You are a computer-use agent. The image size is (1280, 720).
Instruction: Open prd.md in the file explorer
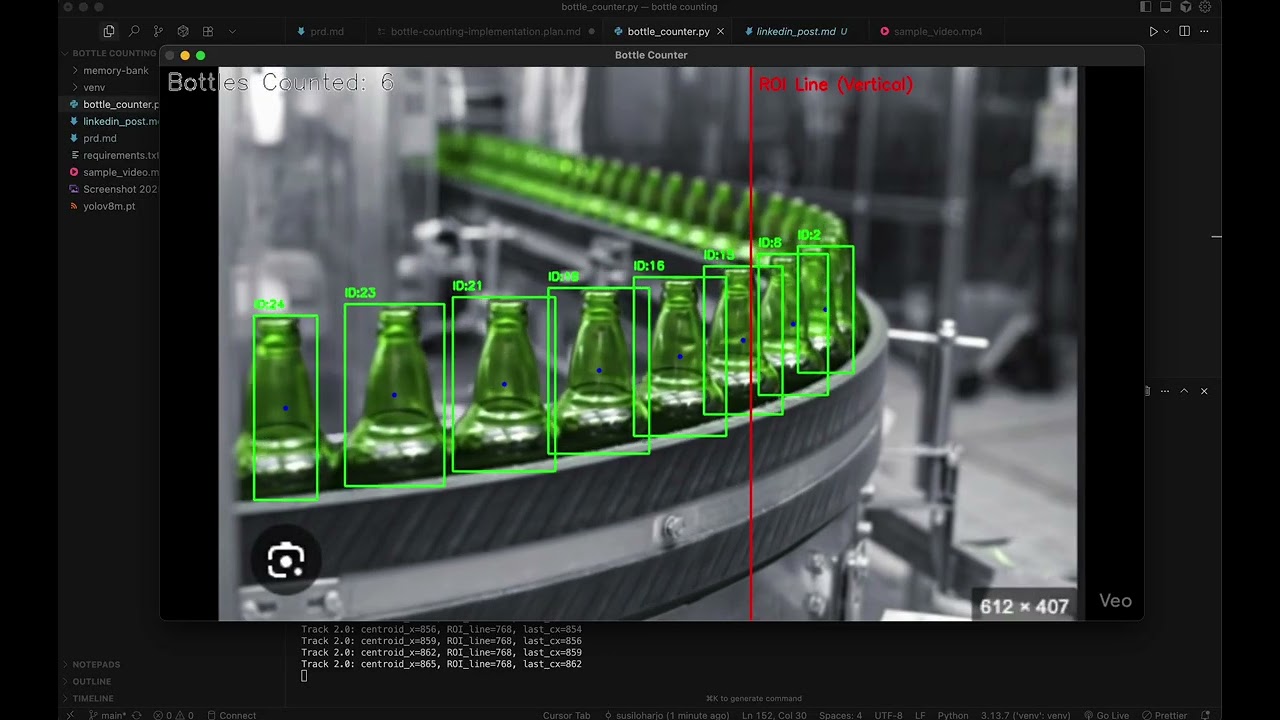click(x=109, y=138)
